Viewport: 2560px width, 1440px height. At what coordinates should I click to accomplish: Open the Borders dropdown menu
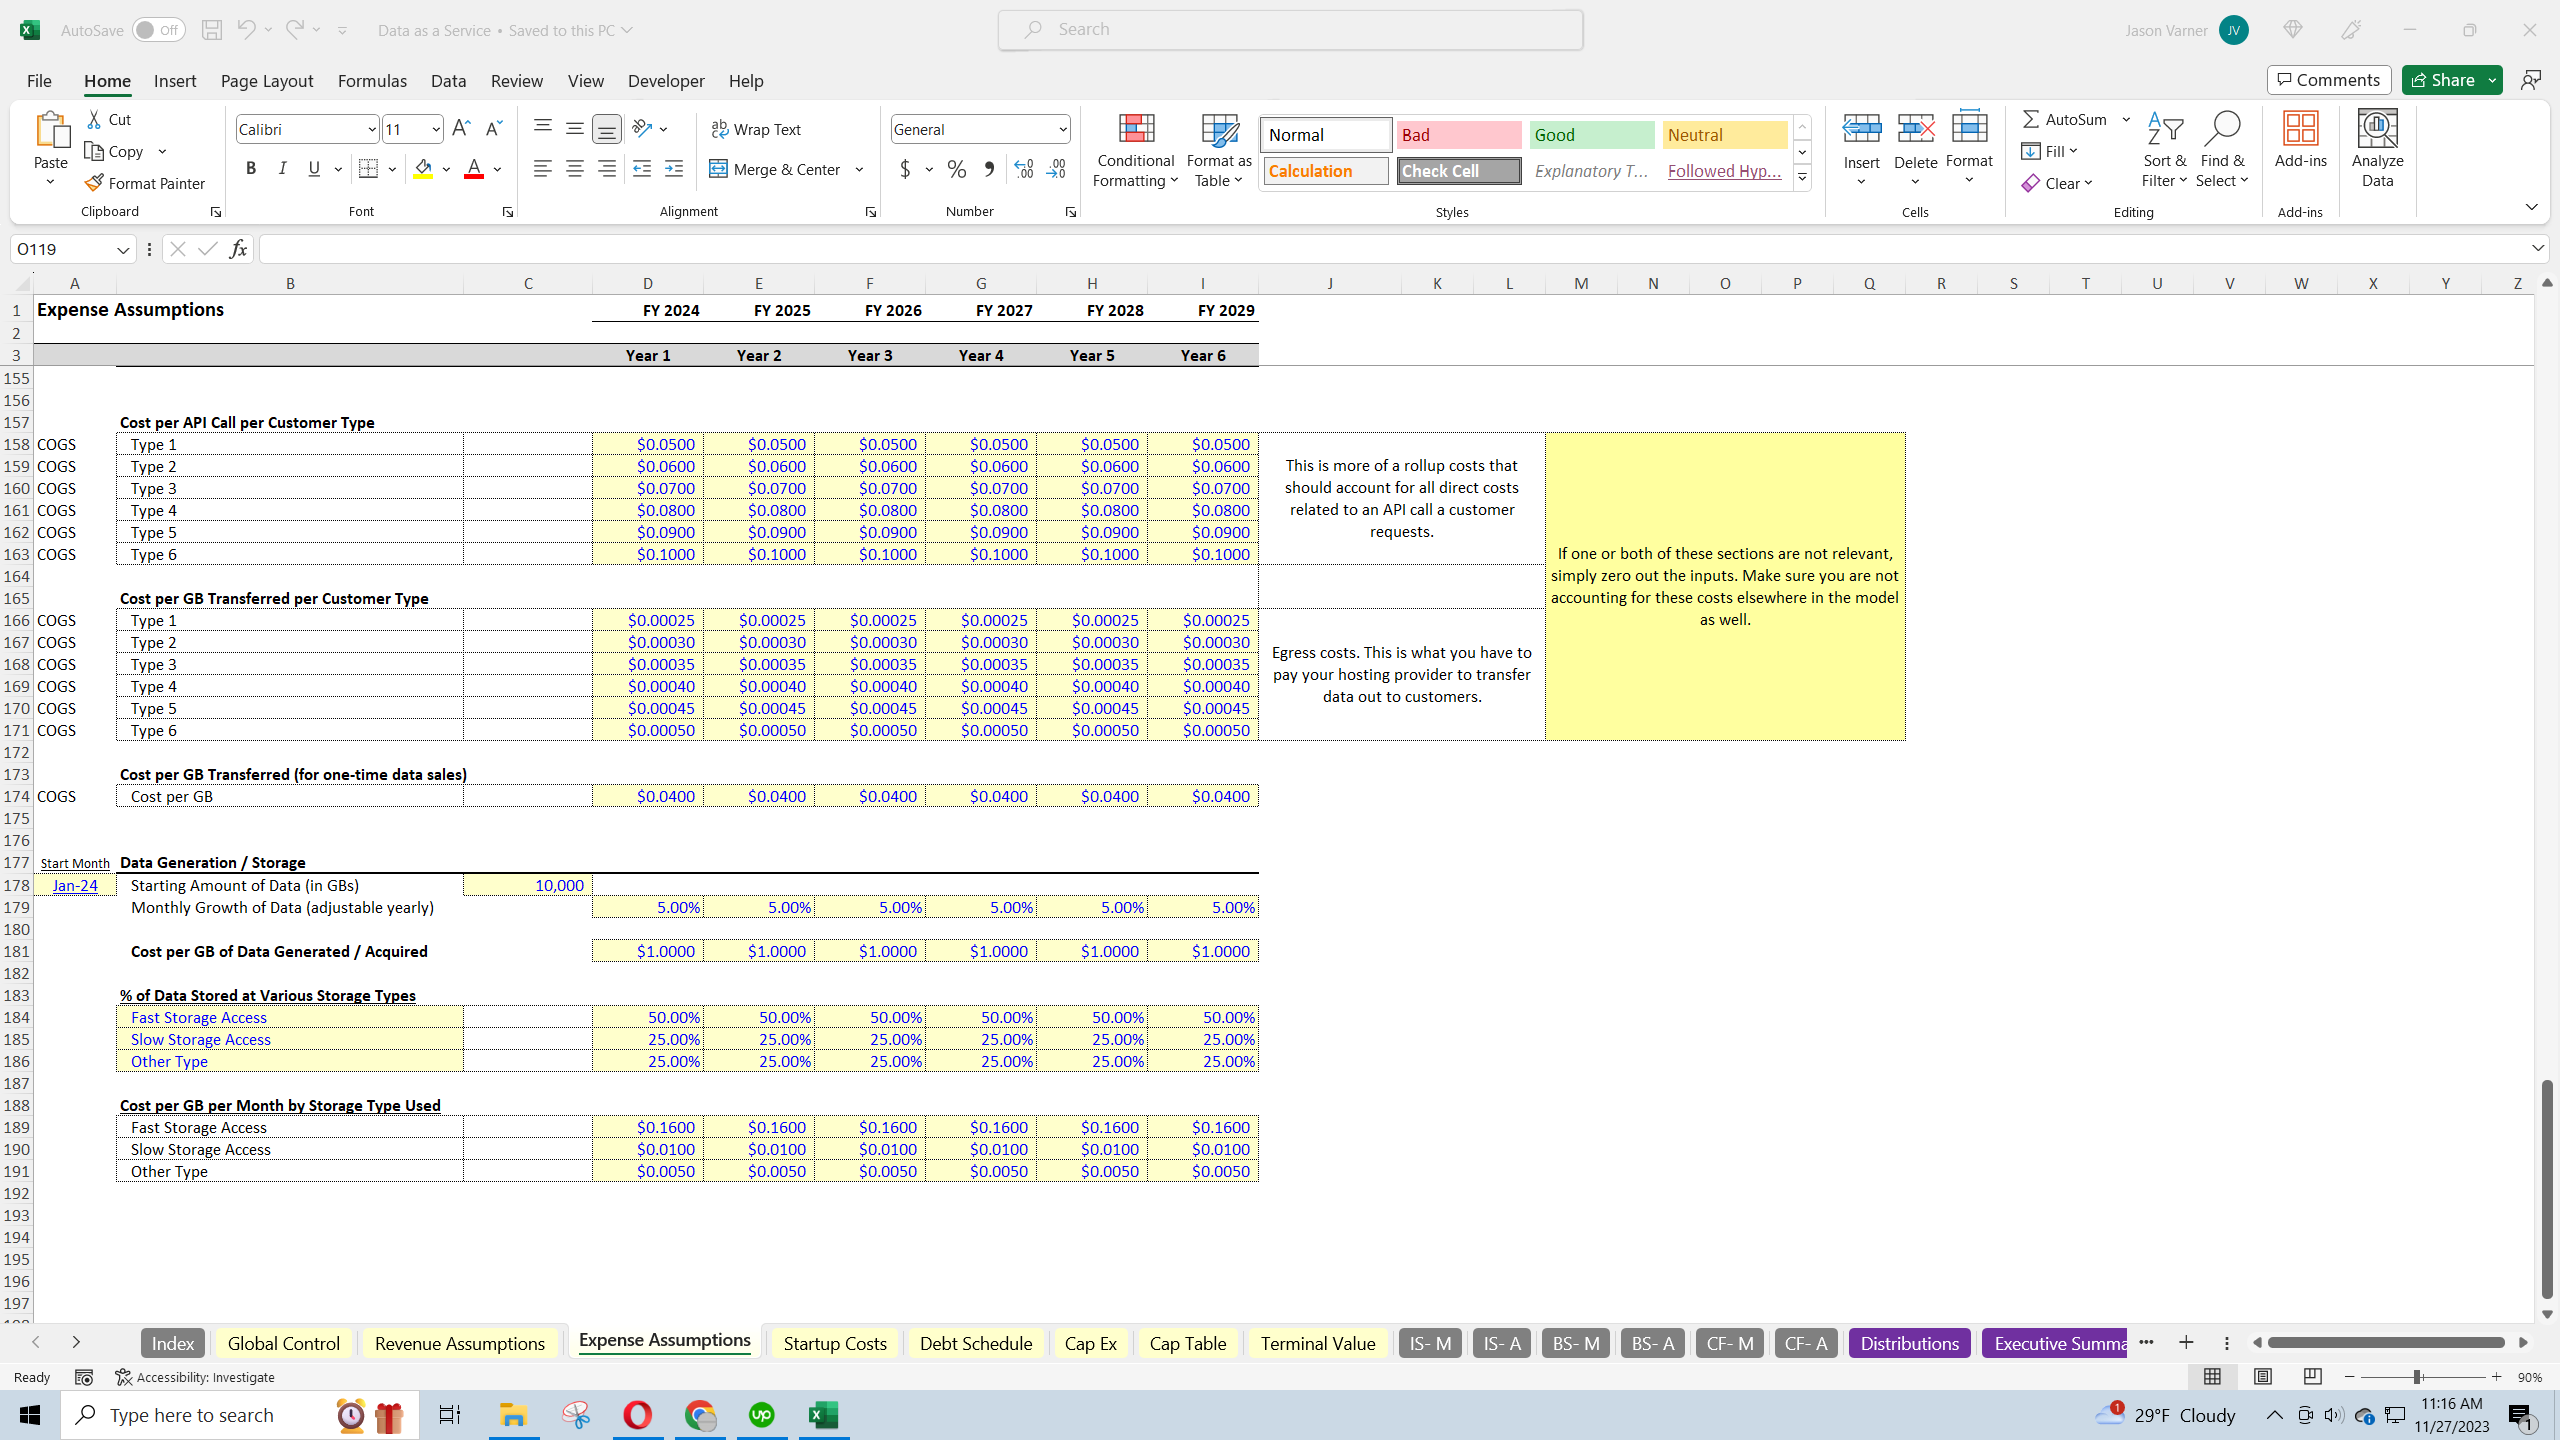pyautogui.click(x=390, y=168)
